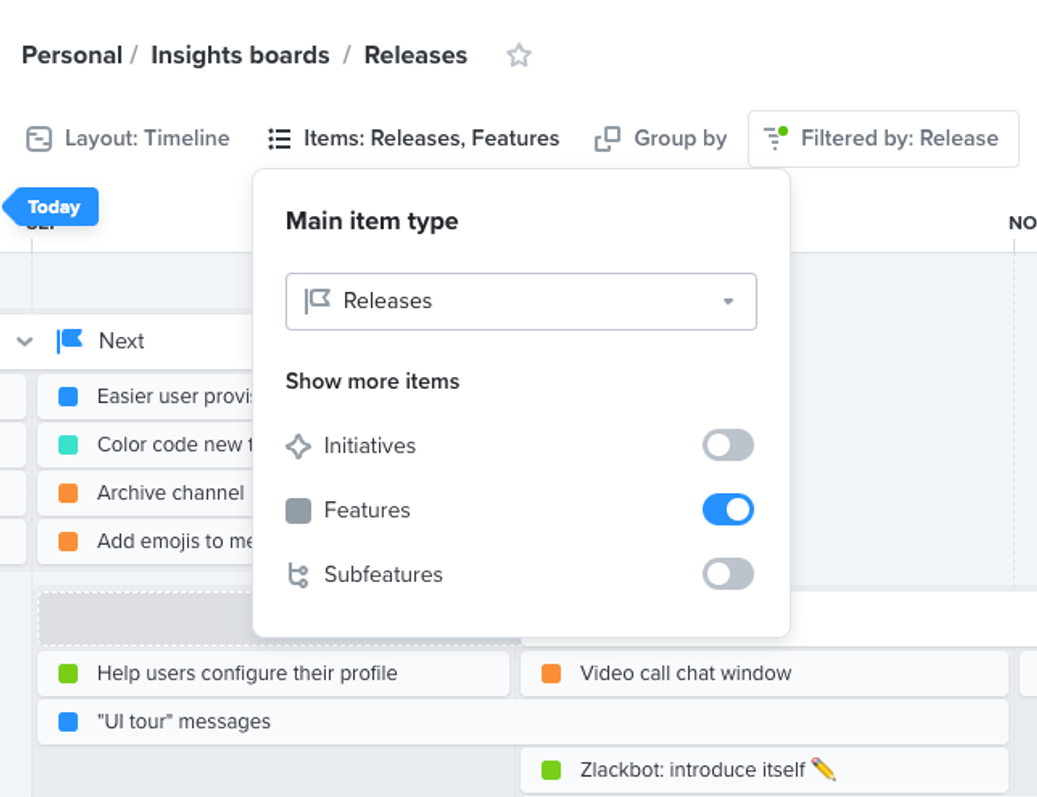This screenshot has width=1037, height=797.
Task: Click the Today marker on the timeline
Action: pyautogui.click(x=50, y=207)
